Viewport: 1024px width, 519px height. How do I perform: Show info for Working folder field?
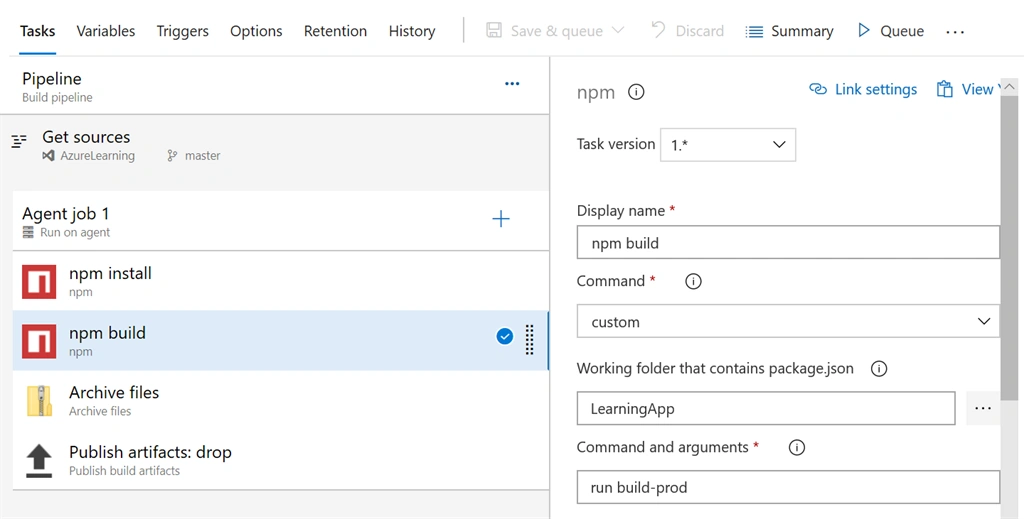(879, 369)
